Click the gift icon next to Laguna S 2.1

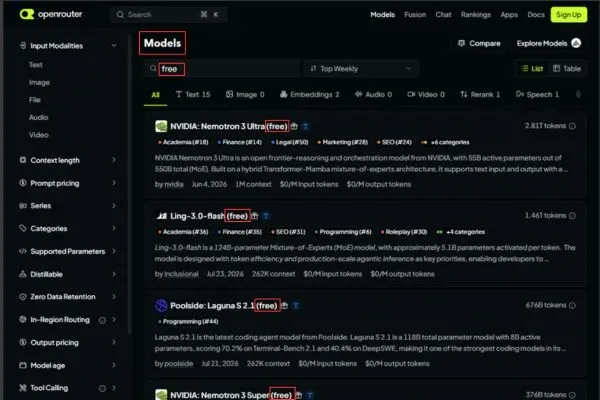coord(284,305)
